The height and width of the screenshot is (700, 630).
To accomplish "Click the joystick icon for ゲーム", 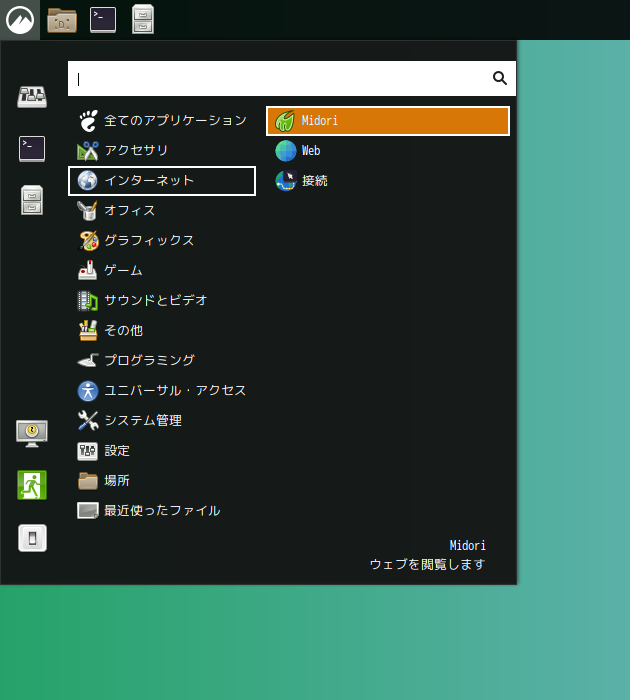I will pos(88,271).
